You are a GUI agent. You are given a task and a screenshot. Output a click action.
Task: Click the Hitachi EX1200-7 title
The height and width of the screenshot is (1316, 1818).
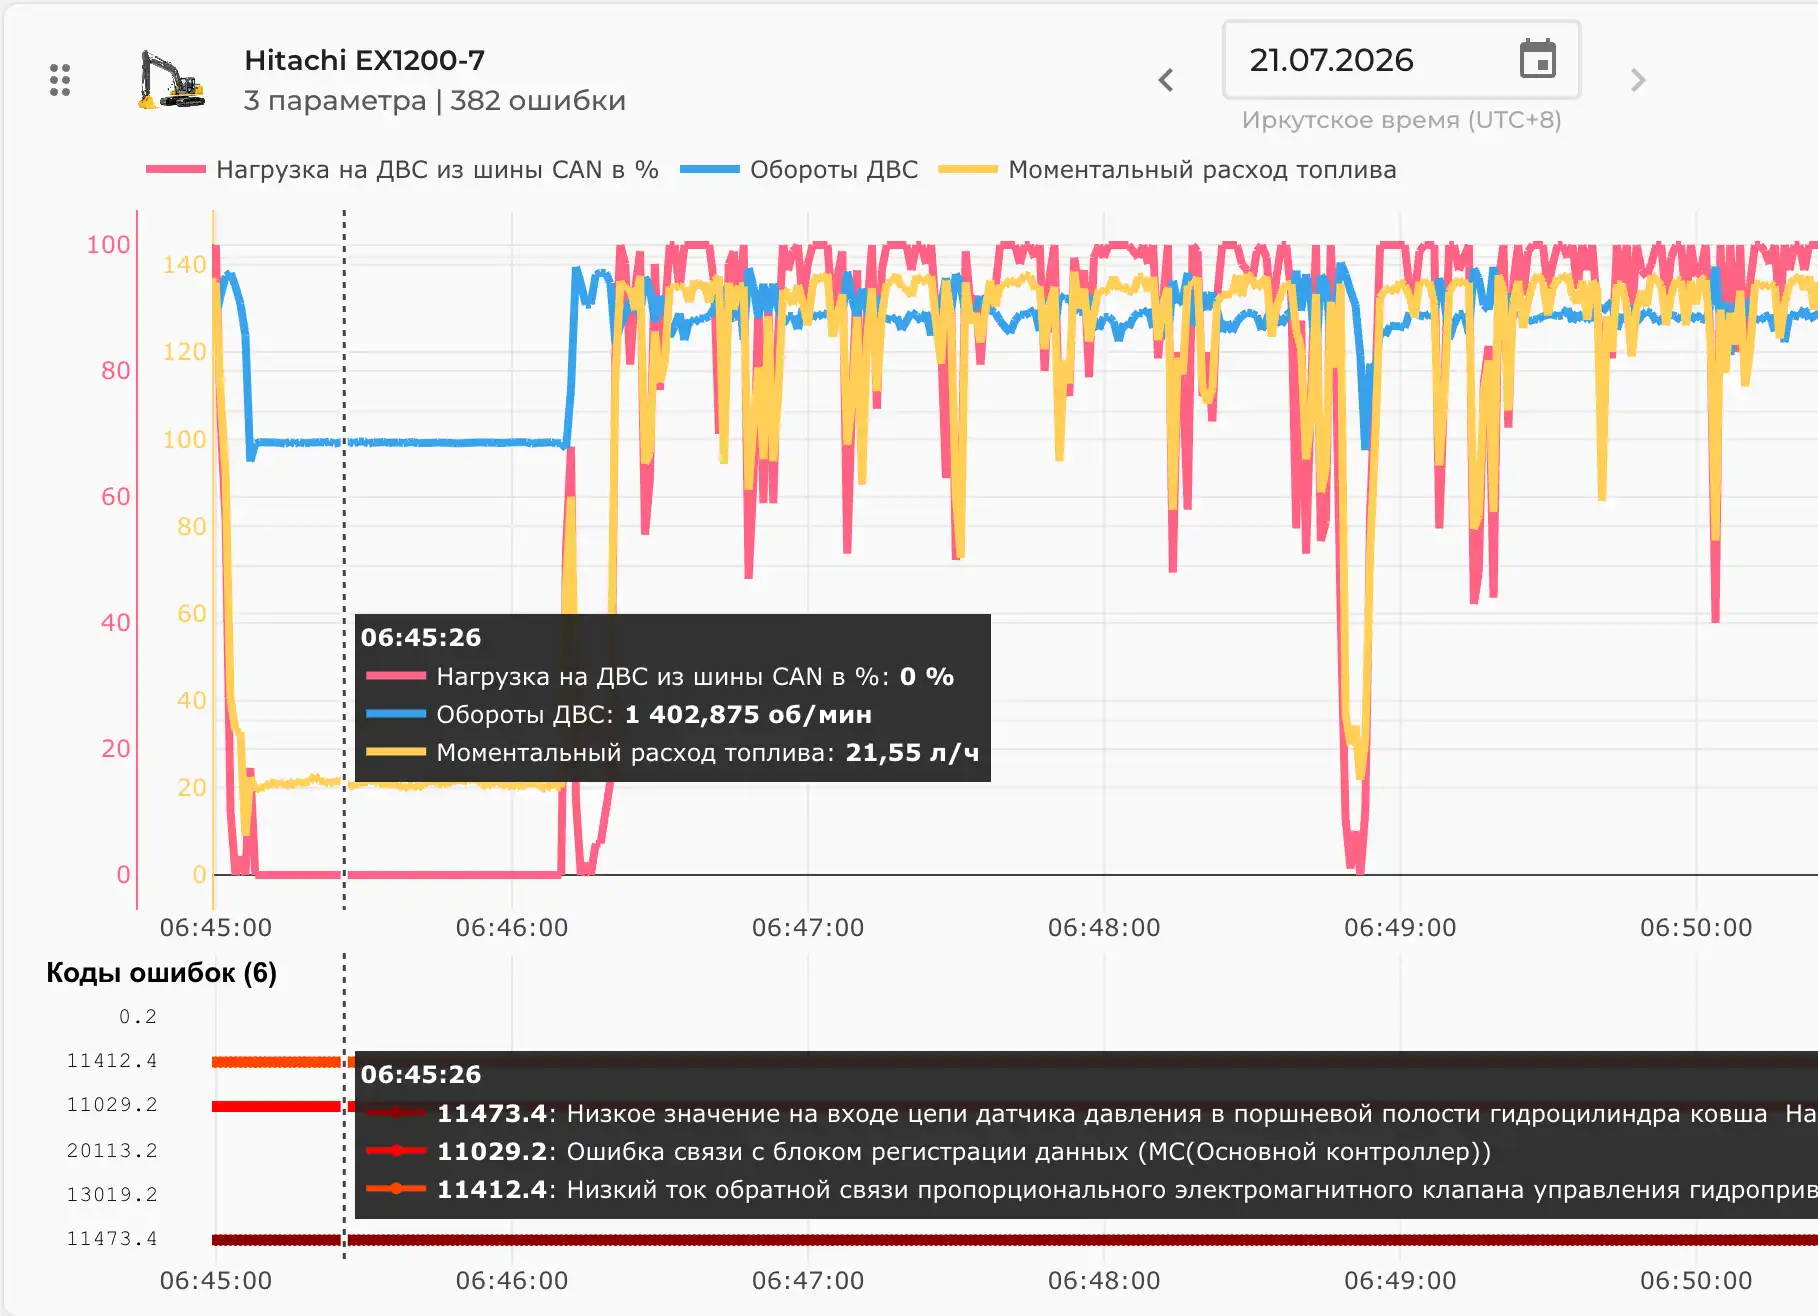(365, 60)
